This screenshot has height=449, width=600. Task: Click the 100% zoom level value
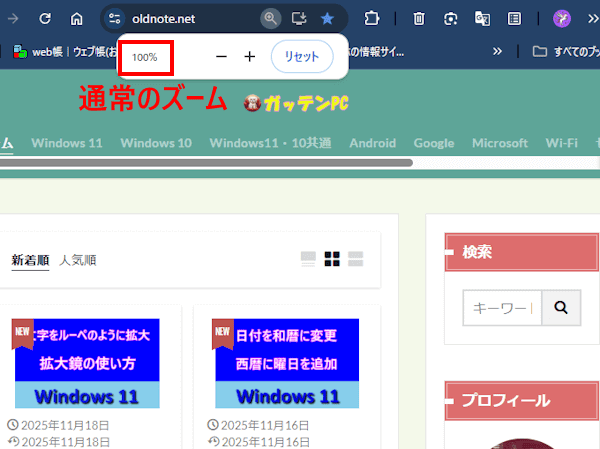tap(145, 57)
